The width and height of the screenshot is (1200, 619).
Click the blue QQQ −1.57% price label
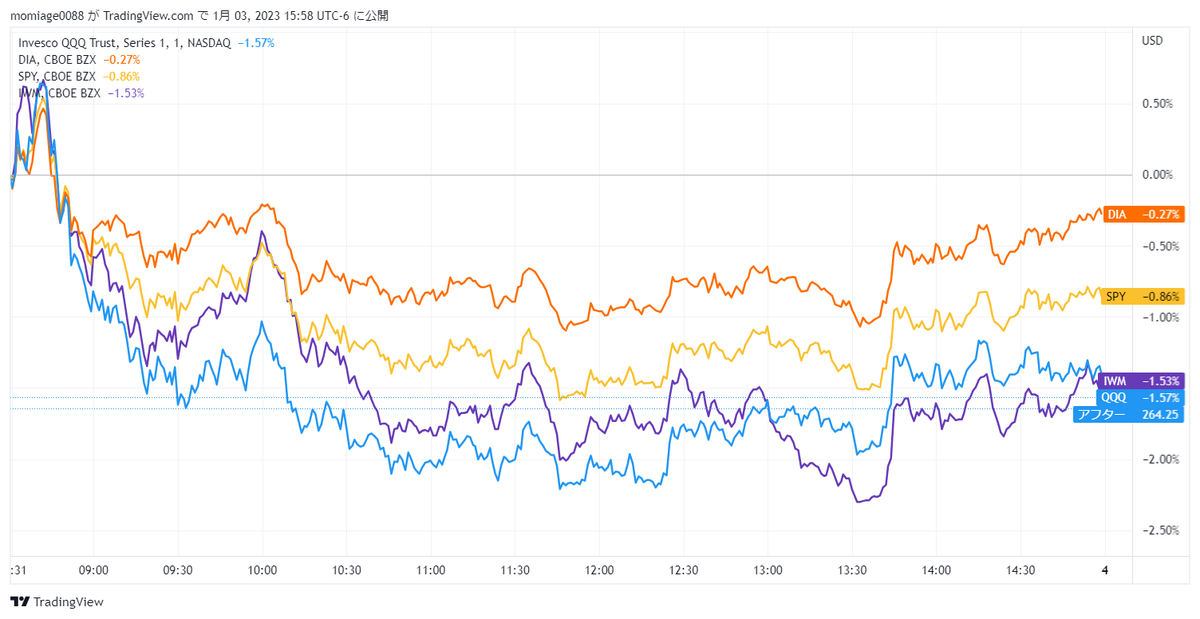[1142, 397]
